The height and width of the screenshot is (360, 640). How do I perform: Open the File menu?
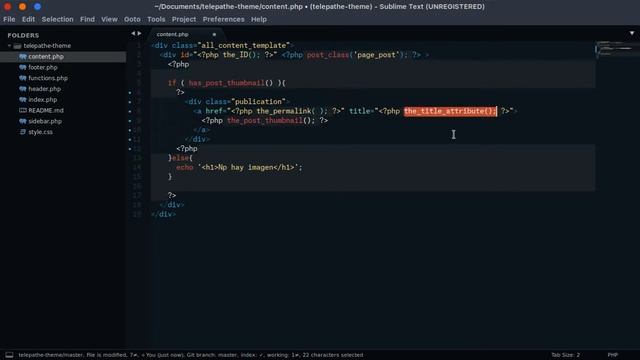(x=9, y=19)
